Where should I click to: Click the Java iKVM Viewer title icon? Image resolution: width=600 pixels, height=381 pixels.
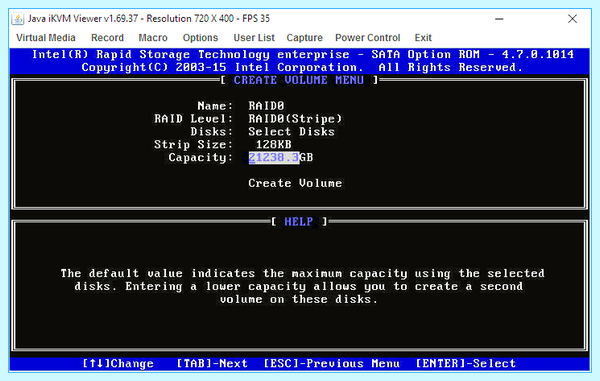[18, 18]
